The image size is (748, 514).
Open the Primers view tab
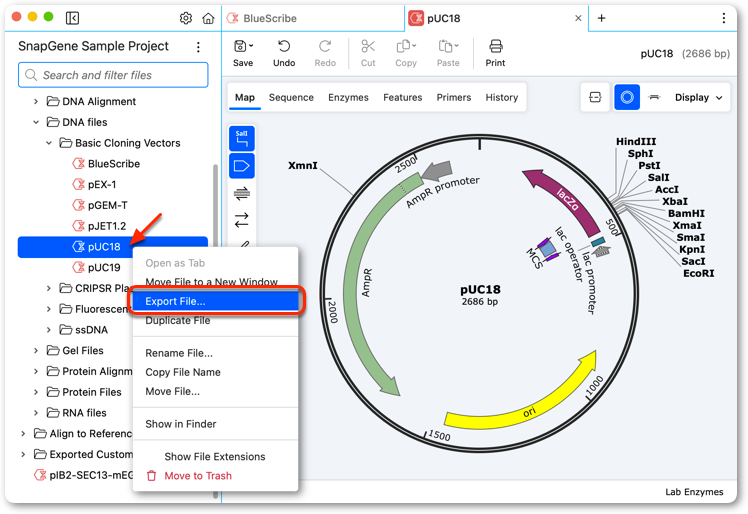click(x=454, y=97)
